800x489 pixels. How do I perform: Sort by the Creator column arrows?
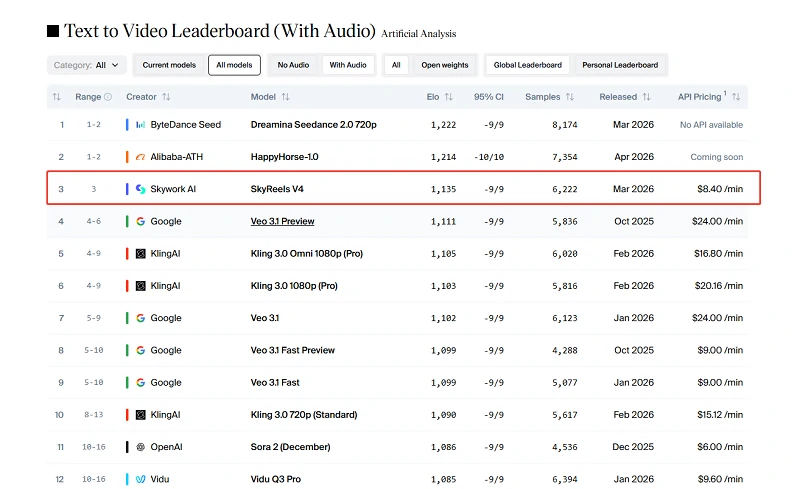tap(166, 97)
